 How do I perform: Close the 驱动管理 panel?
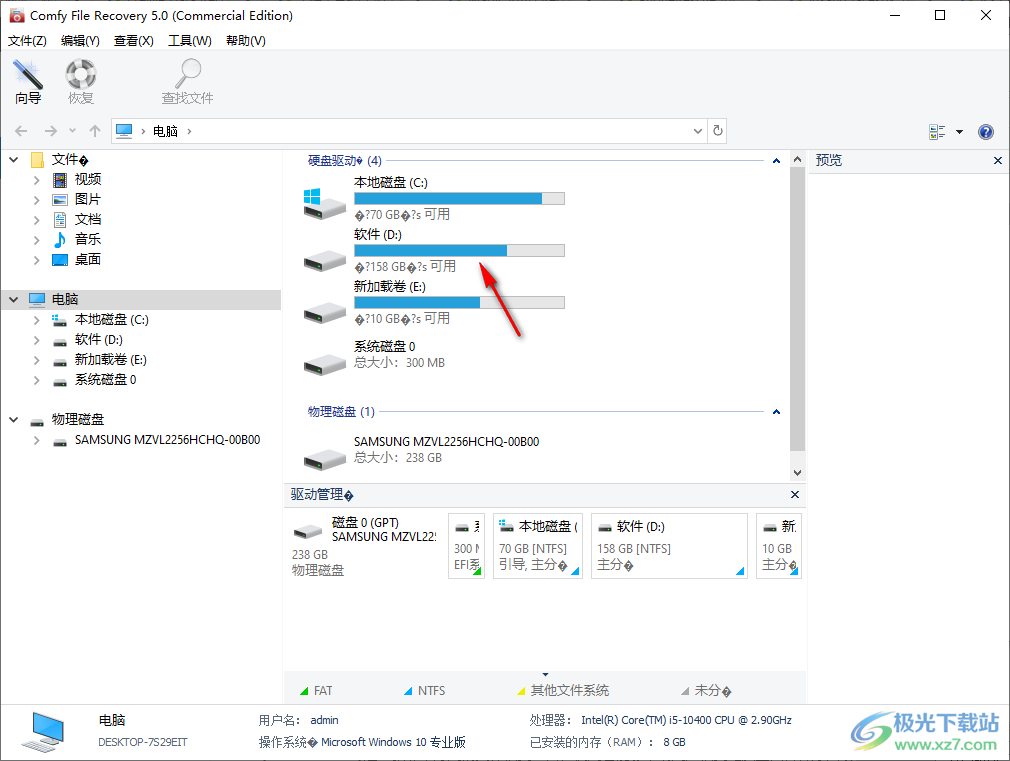click(795, 494)
